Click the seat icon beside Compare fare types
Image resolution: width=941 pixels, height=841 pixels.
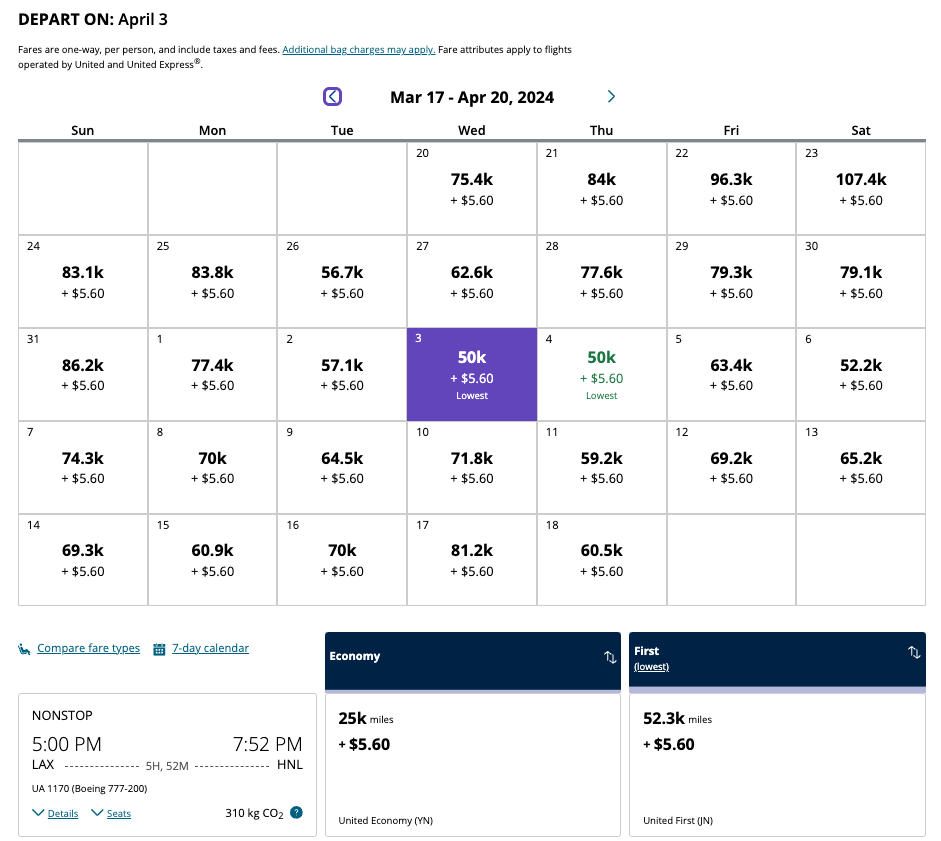pos(22,648)
